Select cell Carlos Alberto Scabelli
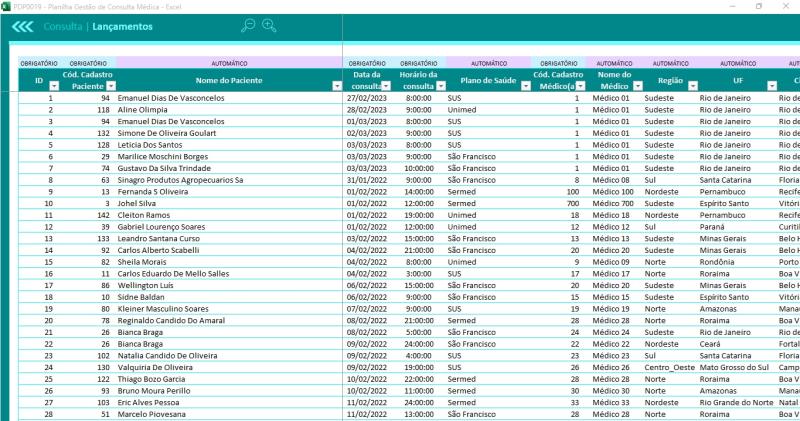This screenshot has height=421, width=800. coord(229,251)
